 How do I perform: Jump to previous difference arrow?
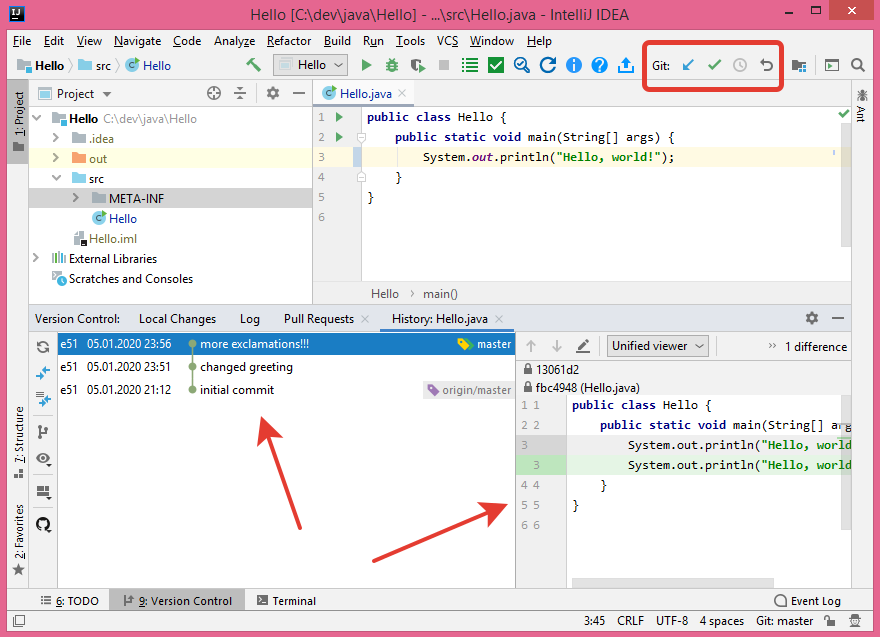coord(531,346)
